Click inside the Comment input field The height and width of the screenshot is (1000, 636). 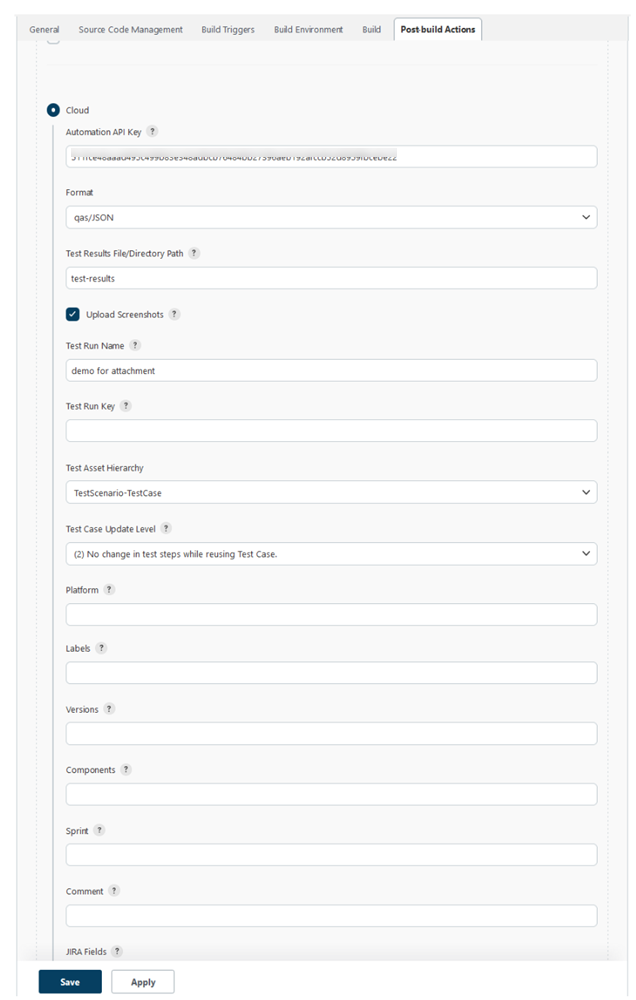point(330,914)
